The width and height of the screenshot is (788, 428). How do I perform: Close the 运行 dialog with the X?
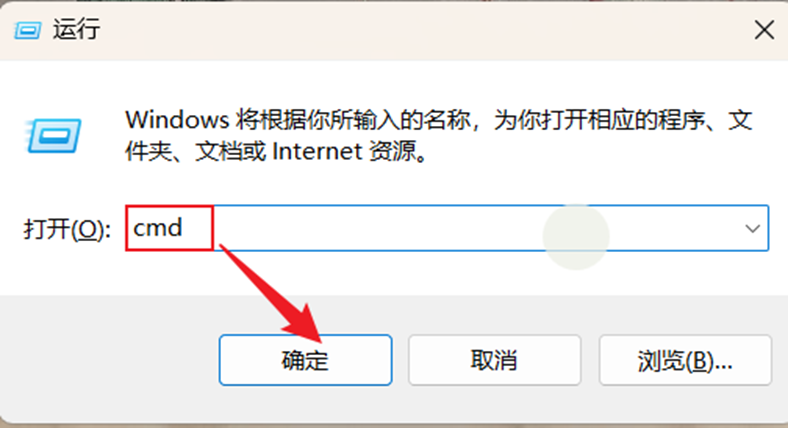point(764,30)
